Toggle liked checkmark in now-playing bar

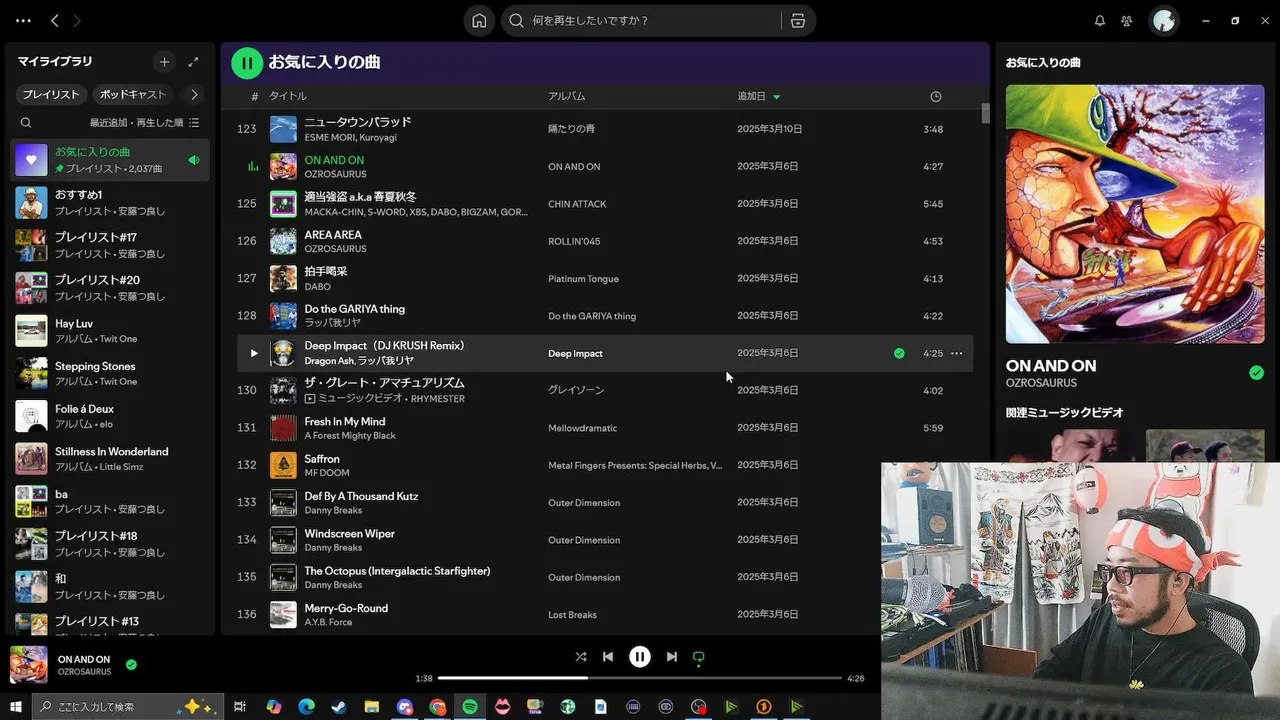[x=131, y=664]
